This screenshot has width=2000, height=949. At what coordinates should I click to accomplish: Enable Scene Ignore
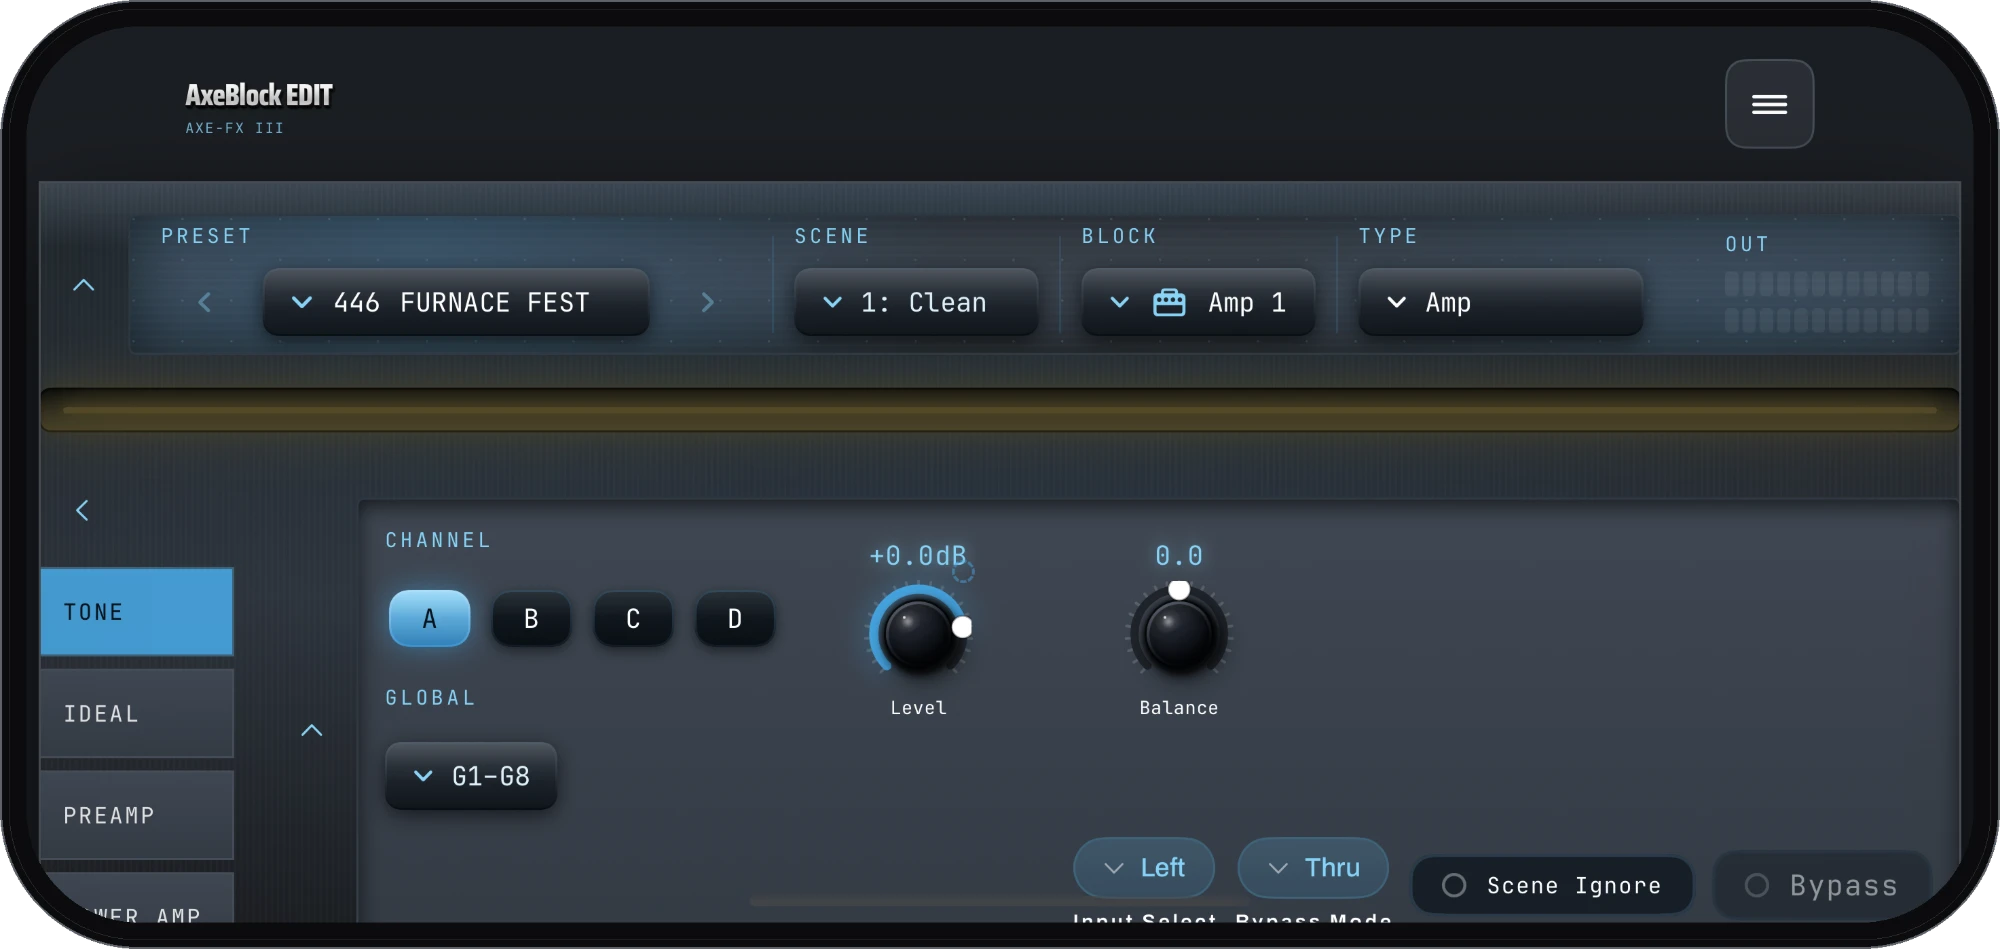tap(1552, 885)
